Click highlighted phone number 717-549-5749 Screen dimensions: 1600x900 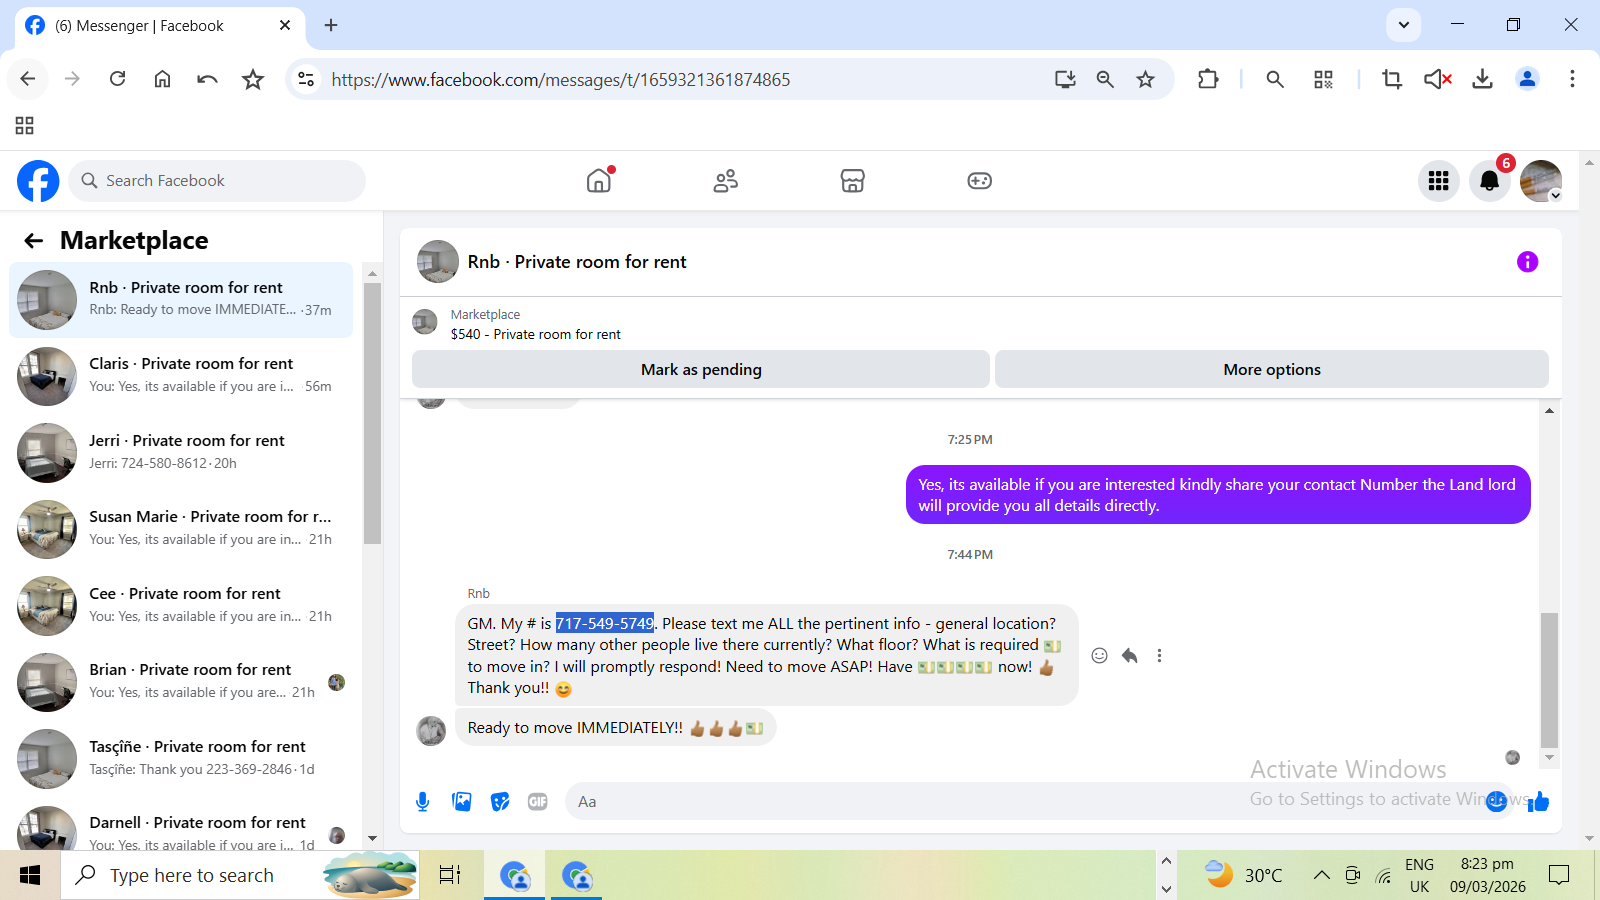(x=605, y=623)
